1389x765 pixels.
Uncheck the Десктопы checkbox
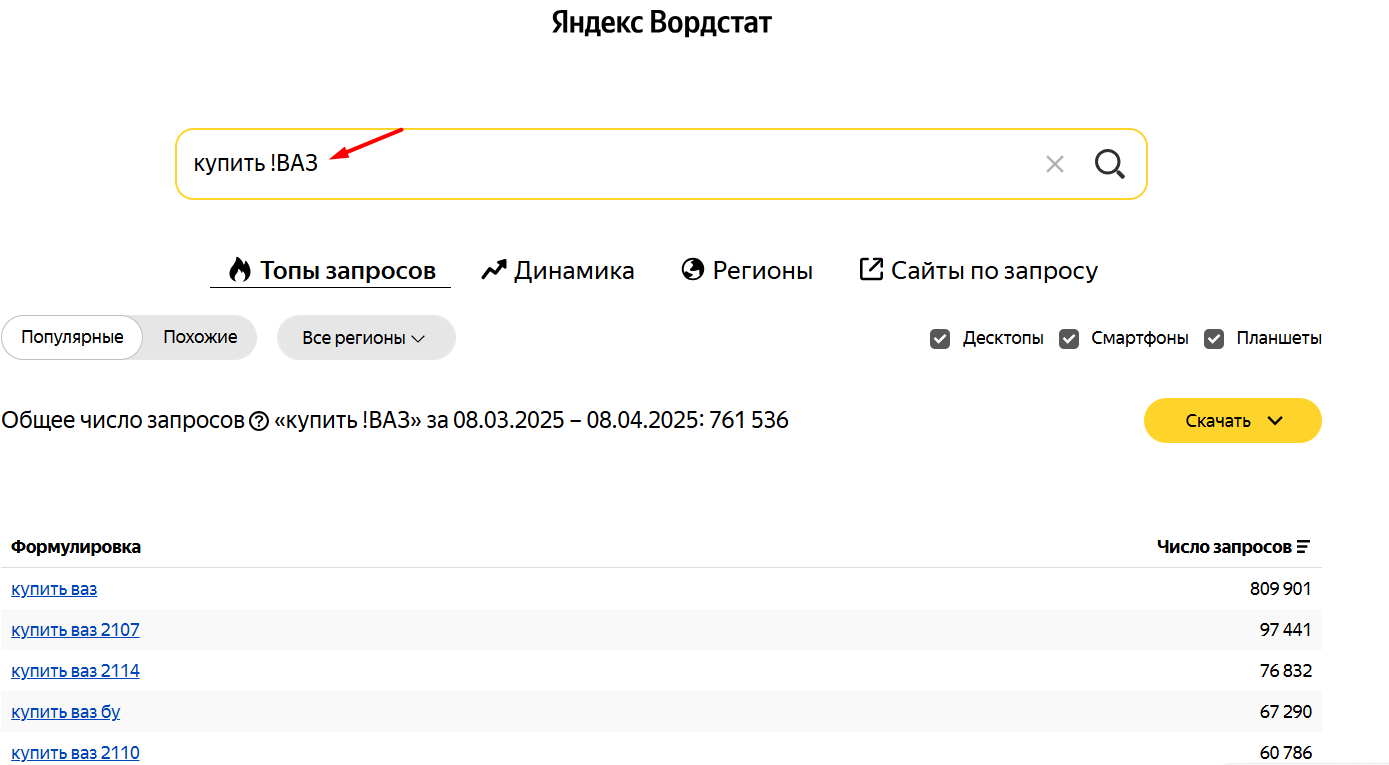click(x=939, y=339)
